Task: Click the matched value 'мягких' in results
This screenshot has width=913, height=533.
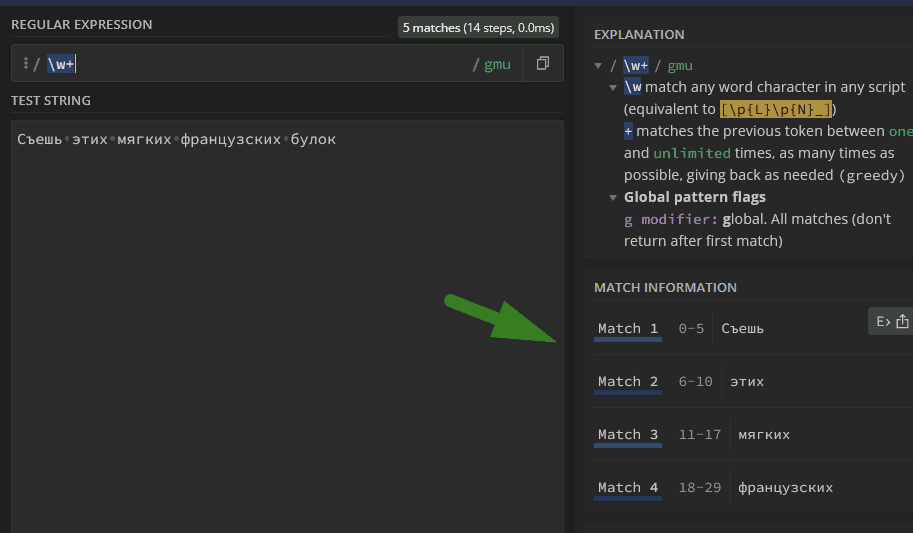Action: [764, 435]
